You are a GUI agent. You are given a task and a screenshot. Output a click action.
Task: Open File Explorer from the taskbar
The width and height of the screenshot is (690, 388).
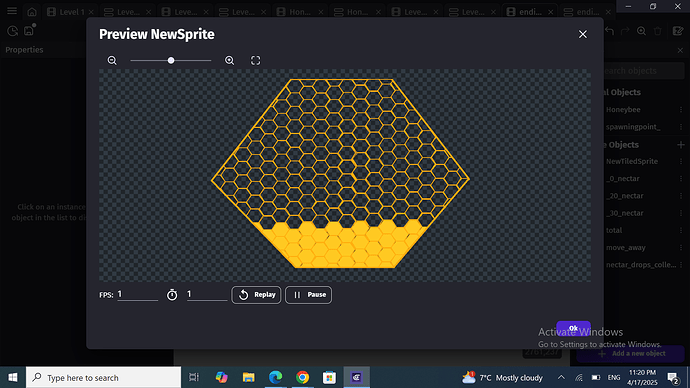point(249,377)
